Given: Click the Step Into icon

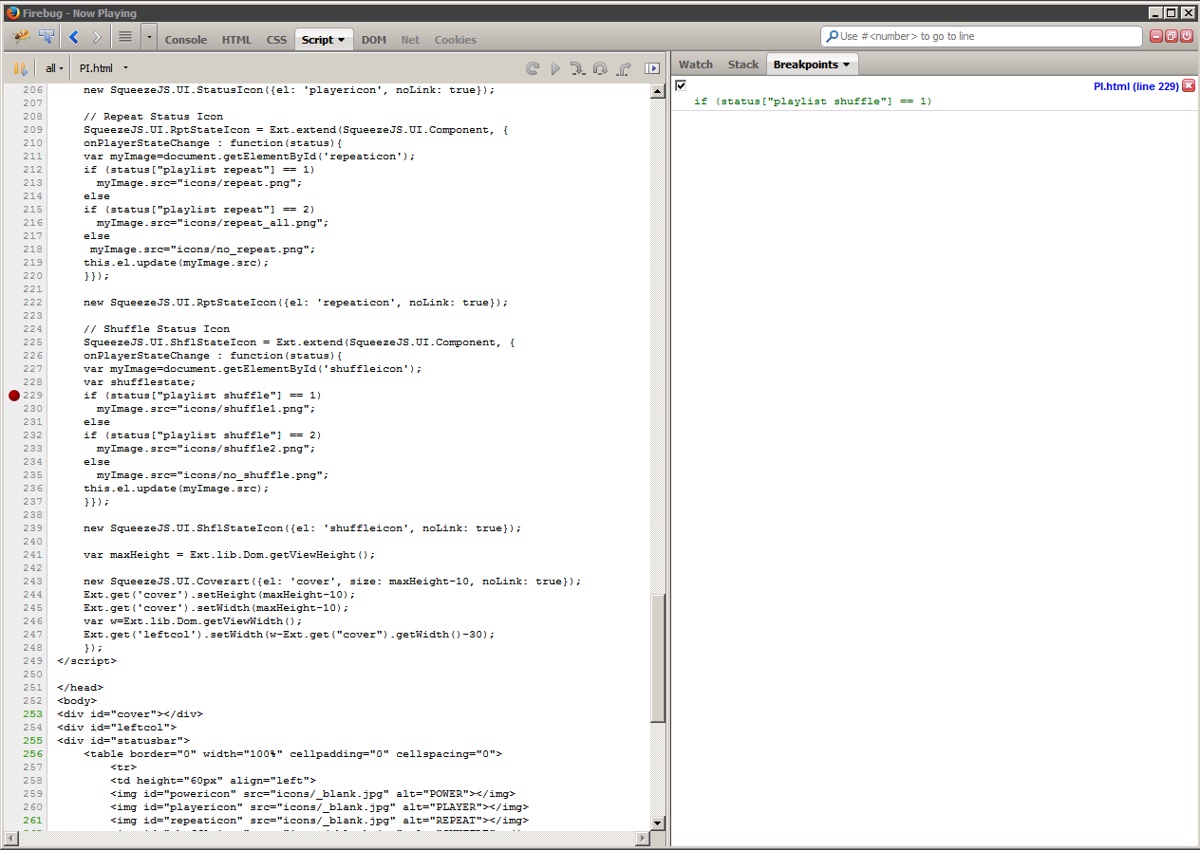Looking at the screenshot, I should (x=577, y=68).
